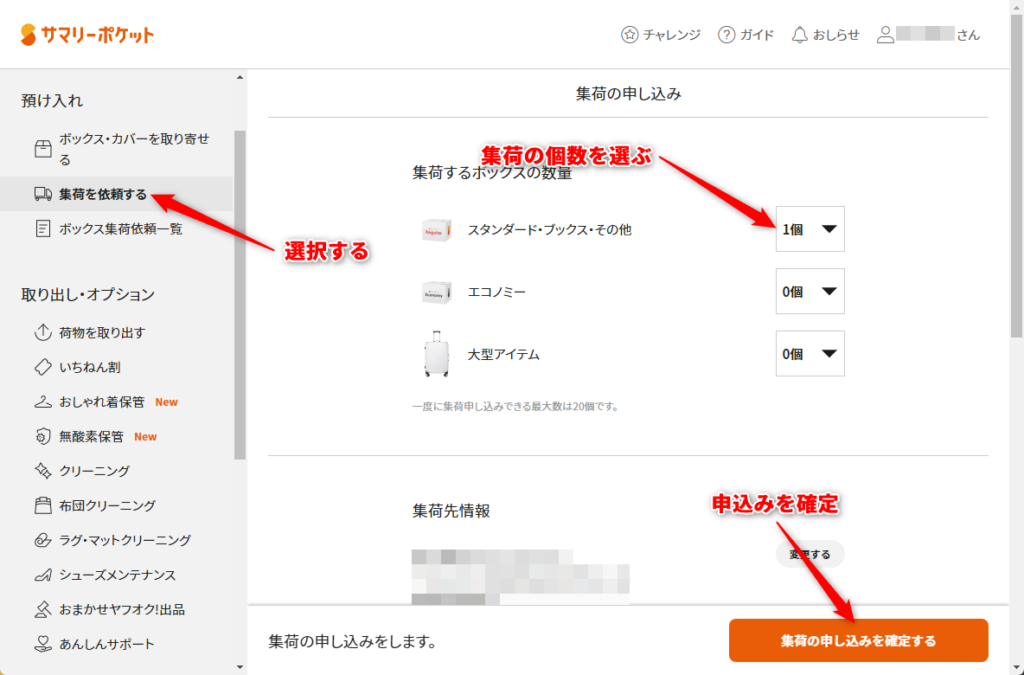Open the ガイド help icon
The width and height of the screenshot is (1024, 675).
pos(727,35)
